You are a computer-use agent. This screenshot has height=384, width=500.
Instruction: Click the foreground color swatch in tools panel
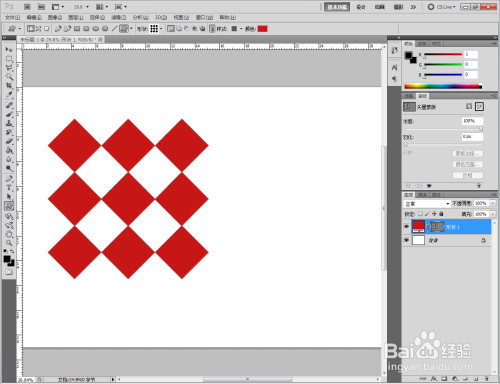[7, 259]
